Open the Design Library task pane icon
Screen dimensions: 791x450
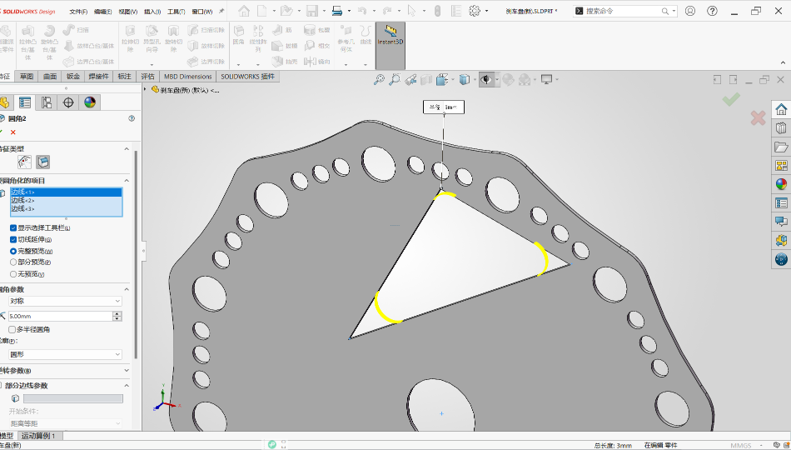tap(781, 128)
